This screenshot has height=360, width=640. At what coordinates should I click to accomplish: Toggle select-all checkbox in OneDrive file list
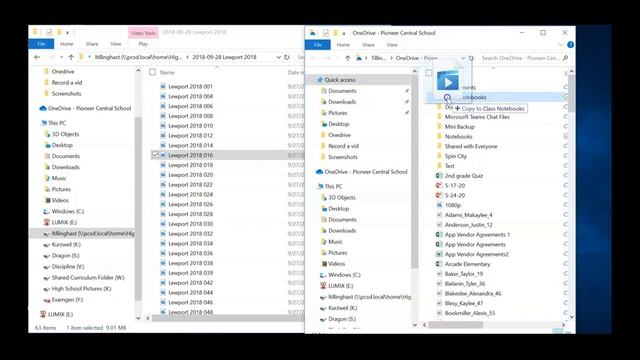[x=429, y=73]
